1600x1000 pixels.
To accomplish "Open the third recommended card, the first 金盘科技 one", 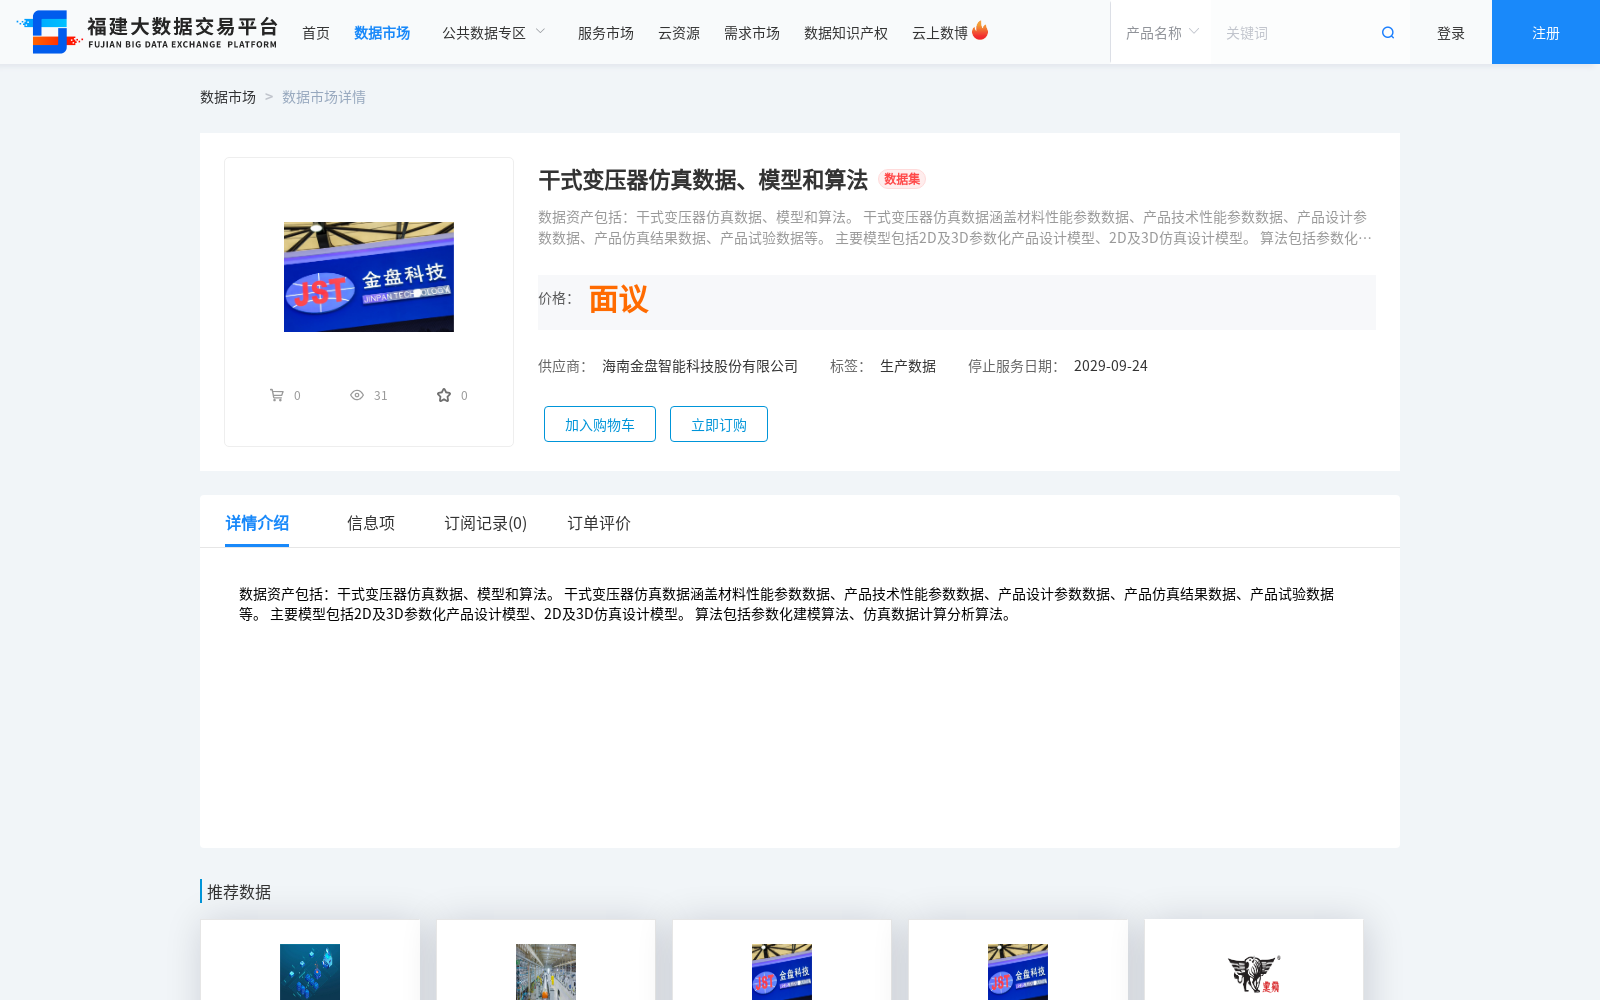I will (x=782, y=960).
